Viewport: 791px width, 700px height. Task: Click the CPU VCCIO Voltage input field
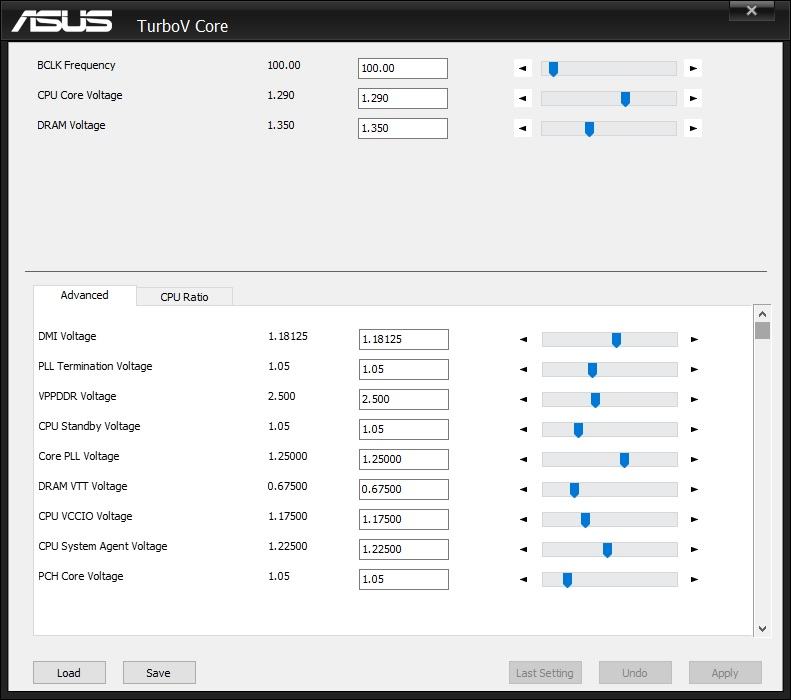tap(404, 519)
